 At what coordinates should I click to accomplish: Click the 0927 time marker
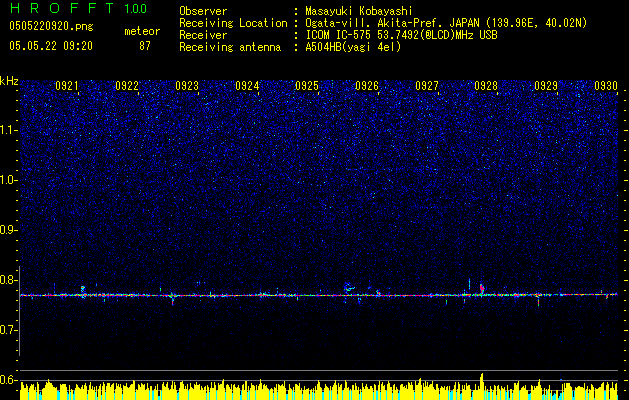[427, 85]
